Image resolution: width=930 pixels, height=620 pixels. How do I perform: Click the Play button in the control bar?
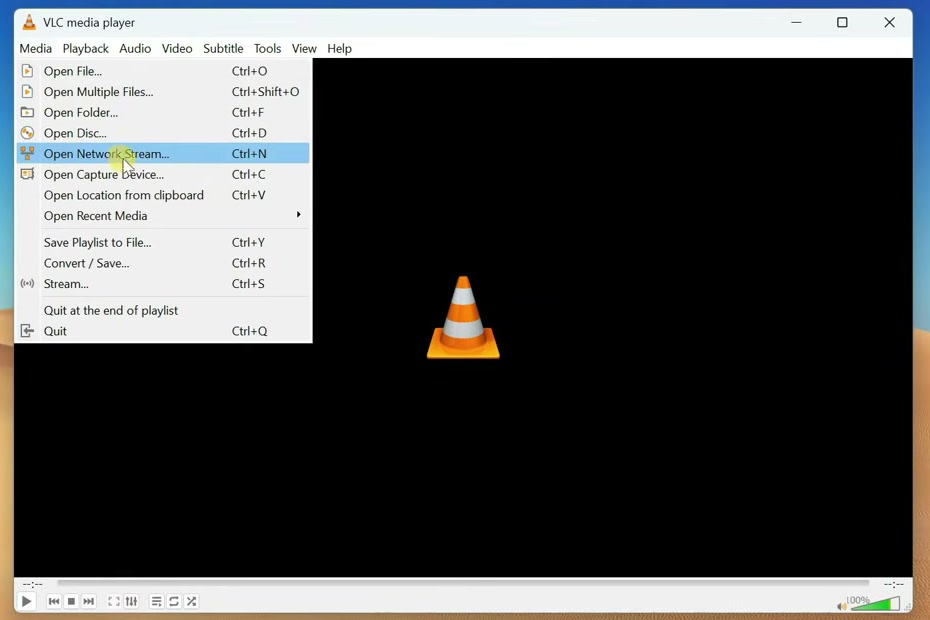pos(26,602)
